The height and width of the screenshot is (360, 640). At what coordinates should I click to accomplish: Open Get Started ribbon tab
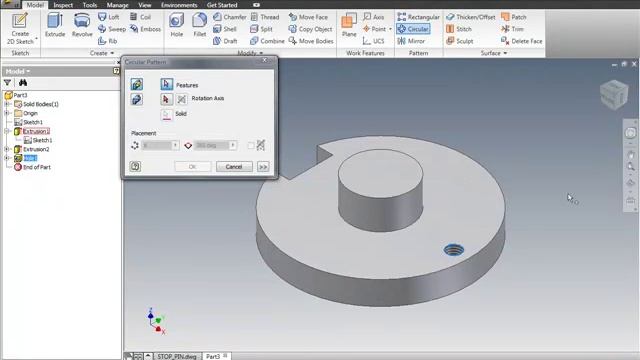(222, 5)
